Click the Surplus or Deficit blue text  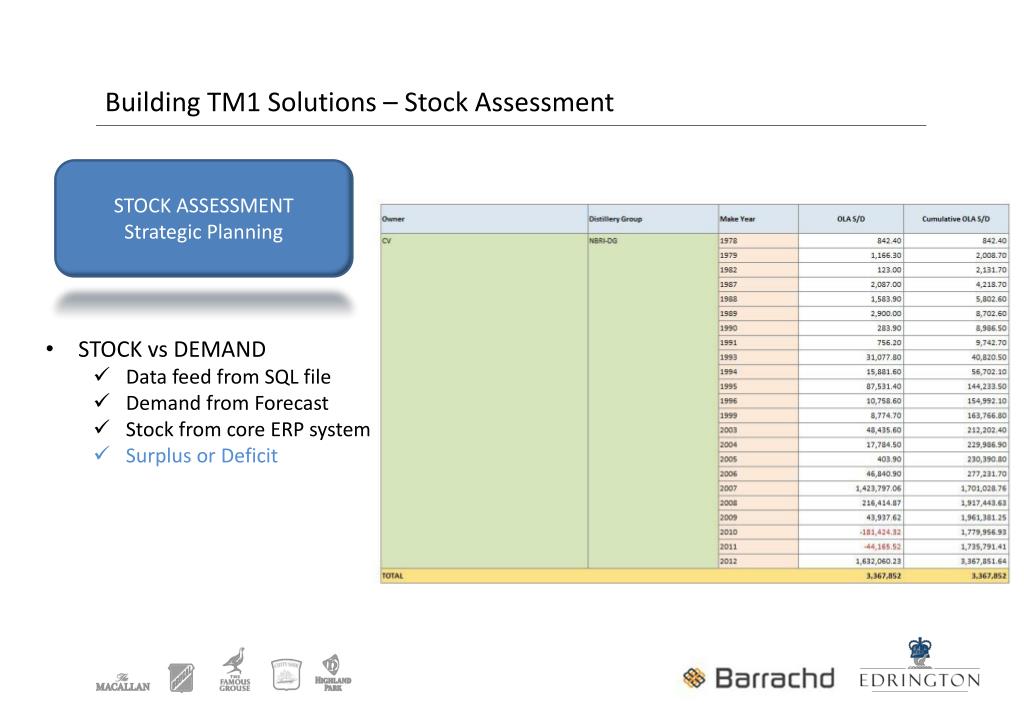201,456
